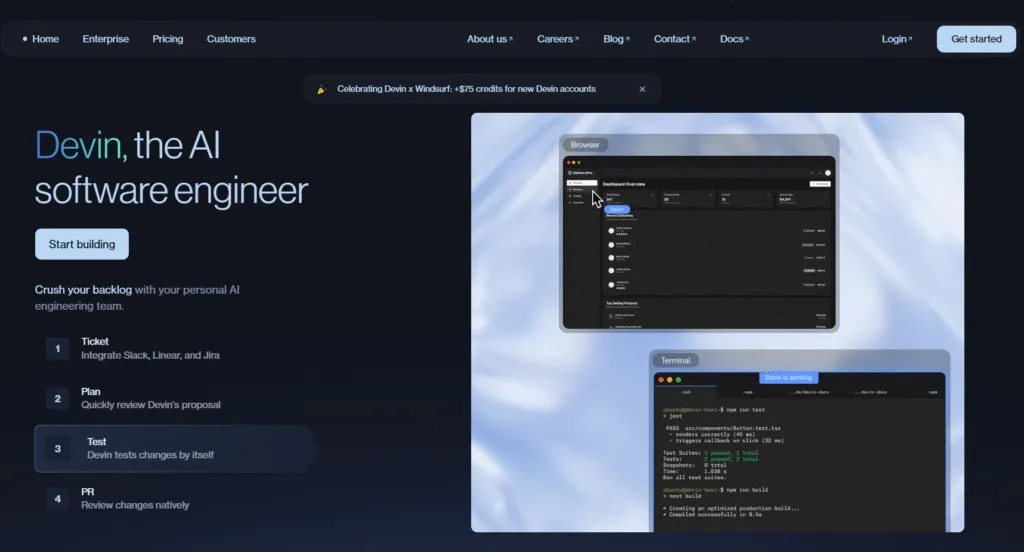
Task: Open the Blog link
Action: pyautogui.click(x=616, y=39)
